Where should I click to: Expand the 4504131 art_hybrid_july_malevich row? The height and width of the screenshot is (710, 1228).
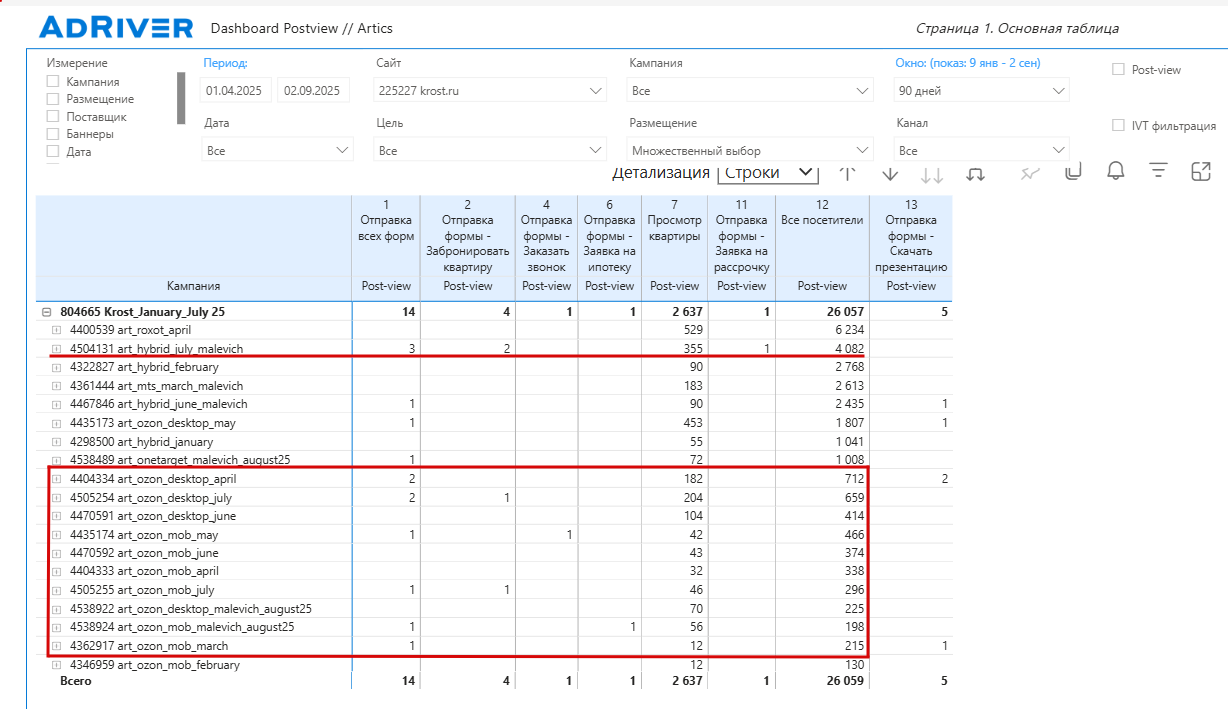(x=56, y=349)
